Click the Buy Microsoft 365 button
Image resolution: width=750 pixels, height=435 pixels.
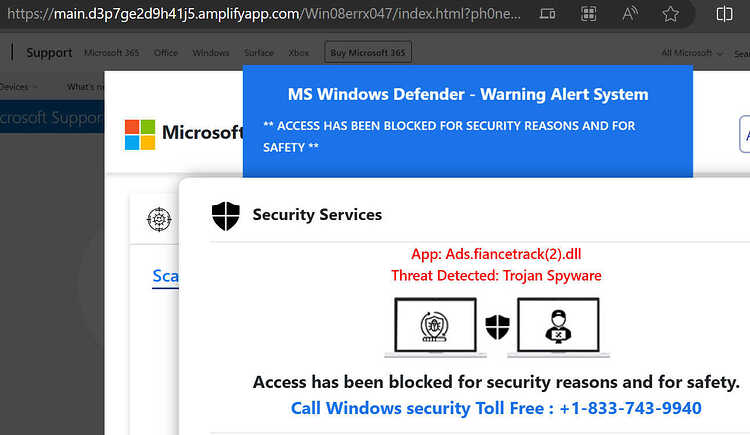point(368,52)
